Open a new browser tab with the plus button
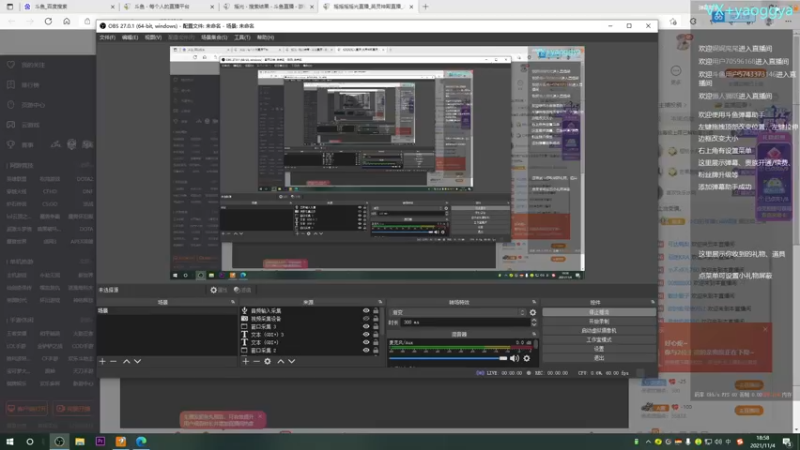 (426, 7)
